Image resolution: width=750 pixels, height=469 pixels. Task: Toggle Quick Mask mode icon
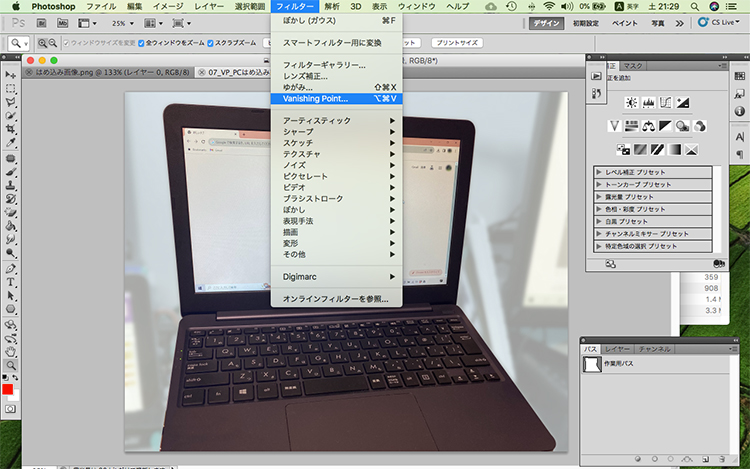(x=11, y=409)
